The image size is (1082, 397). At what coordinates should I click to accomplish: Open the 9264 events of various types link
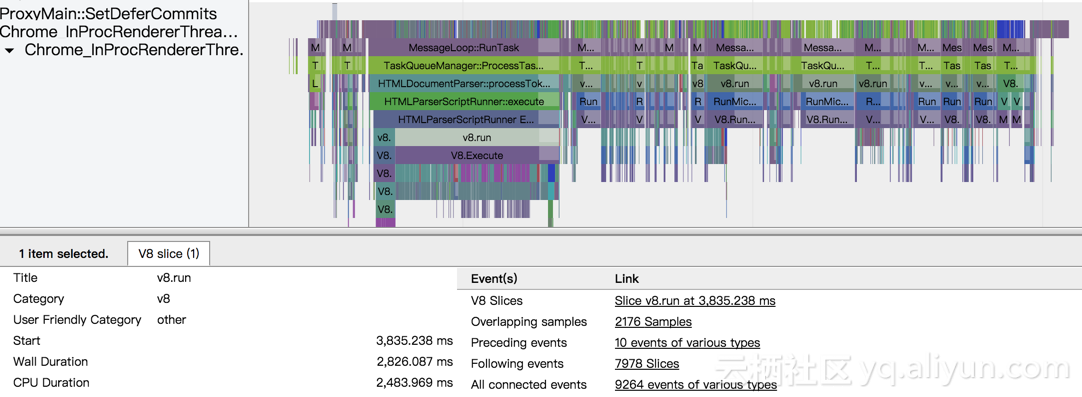696,385
